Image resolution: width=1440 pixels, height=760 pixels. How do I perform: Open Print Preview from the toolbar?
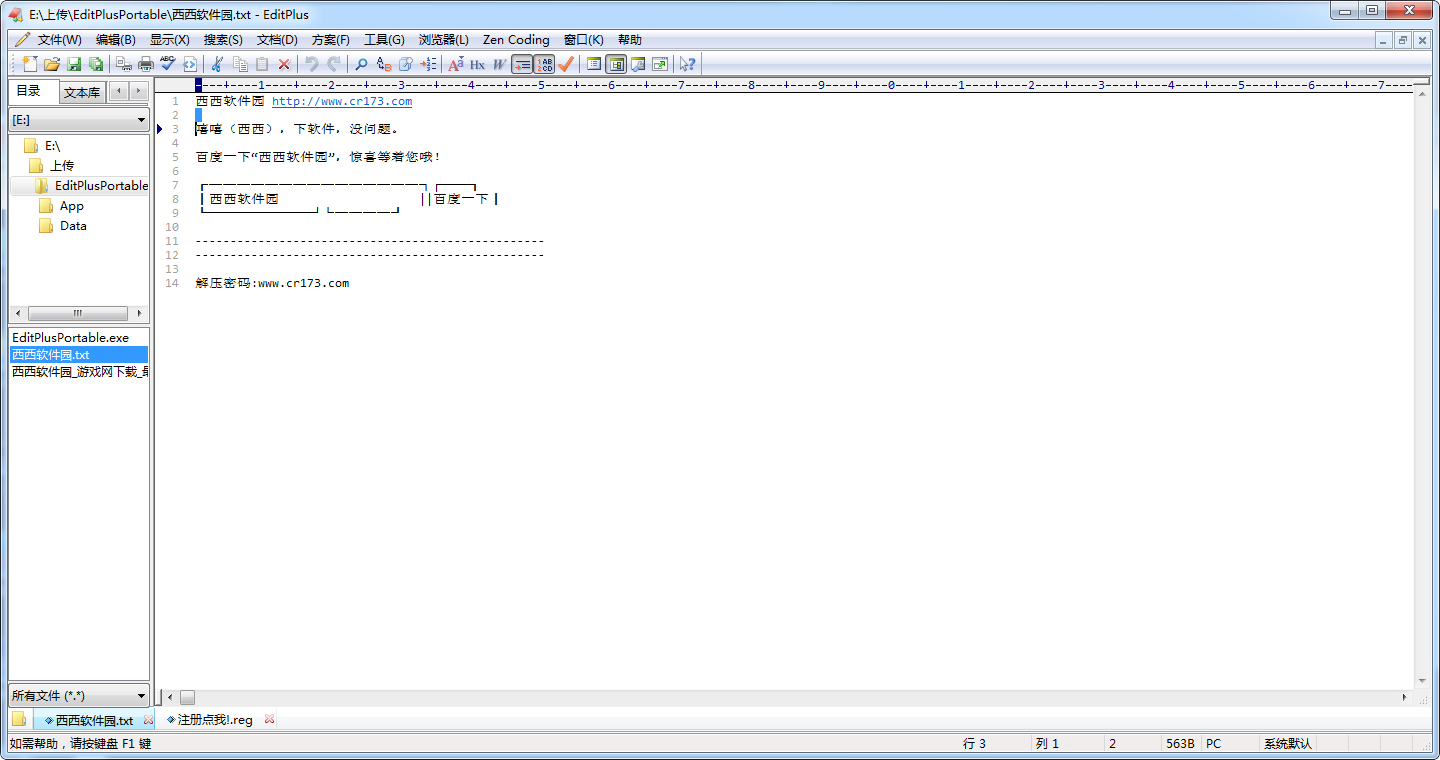[124, 64]
